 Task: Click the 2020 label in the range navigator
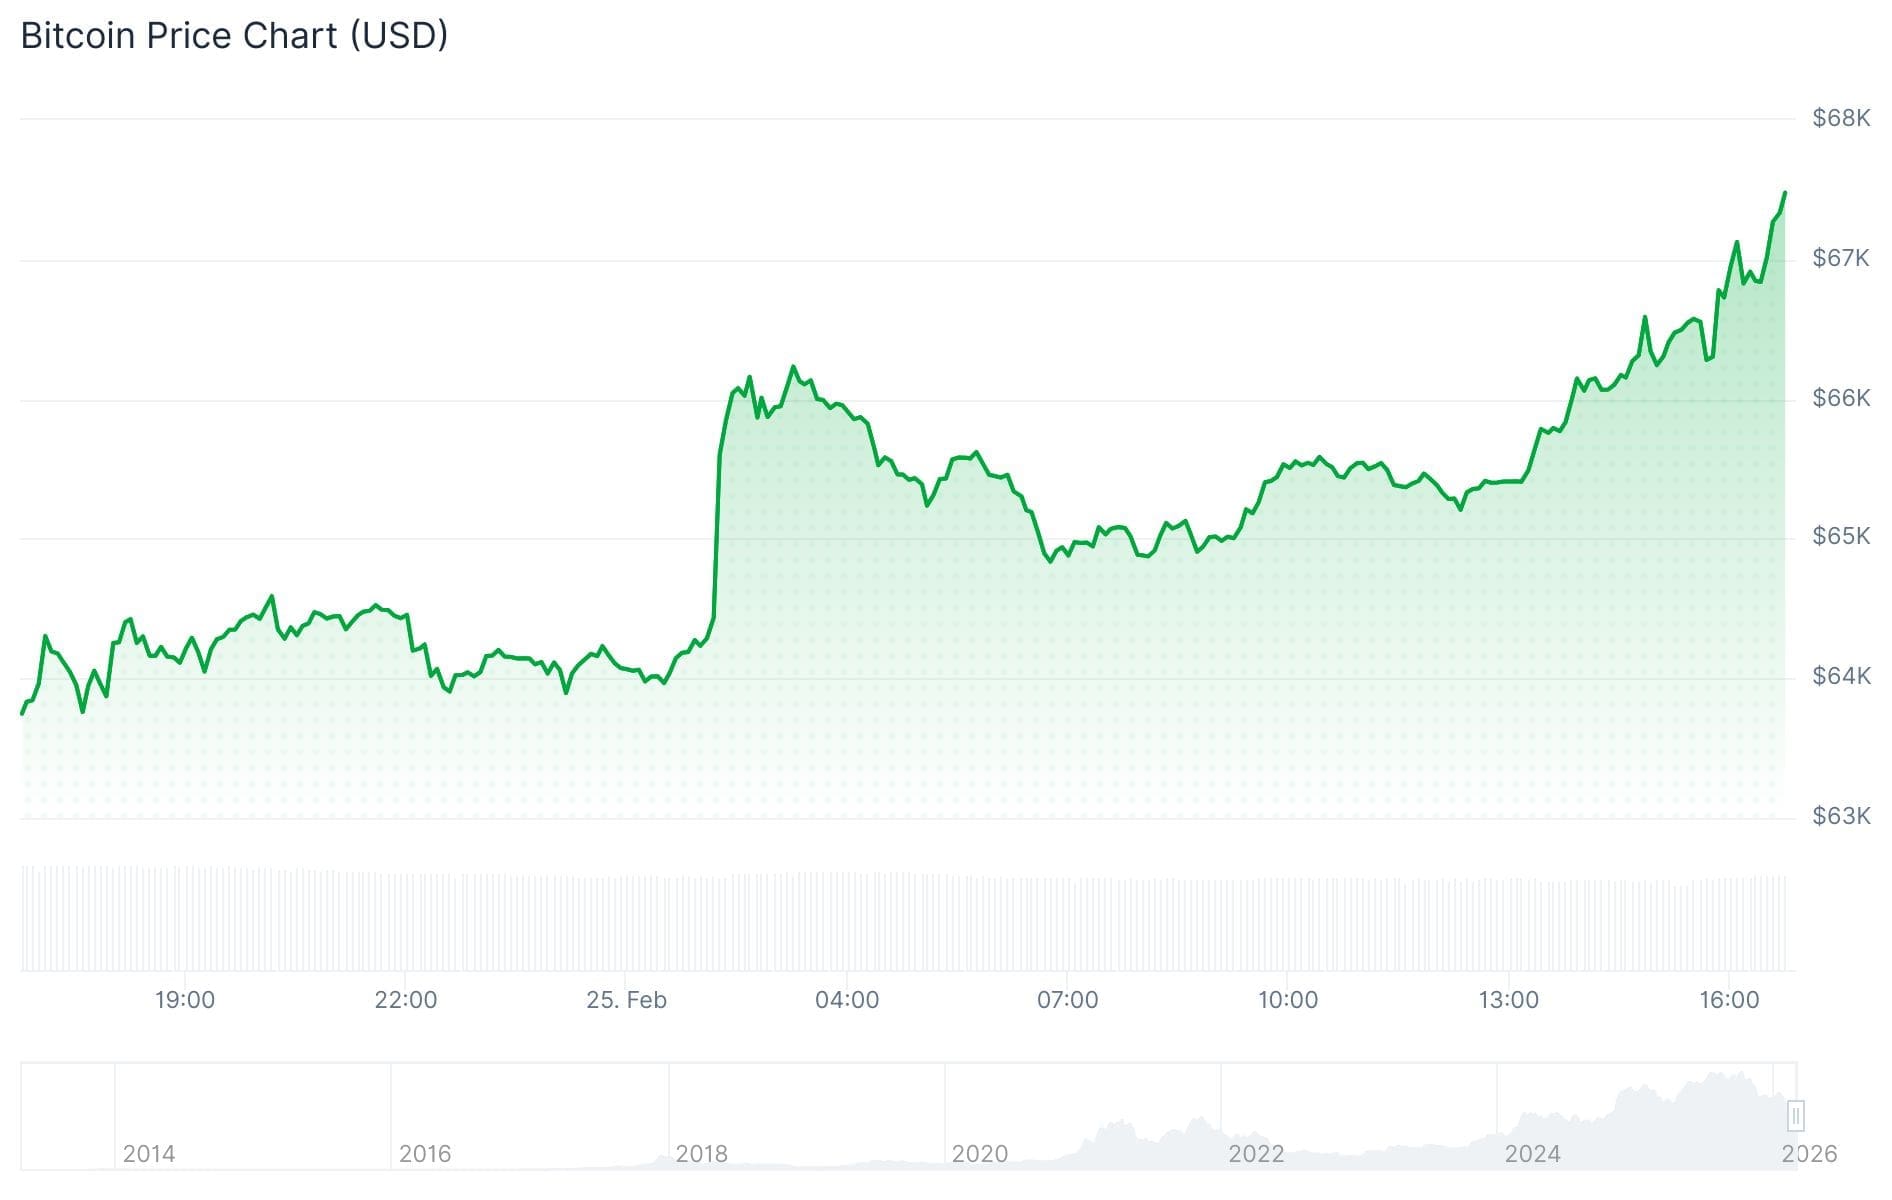[x=979, y=1154]
